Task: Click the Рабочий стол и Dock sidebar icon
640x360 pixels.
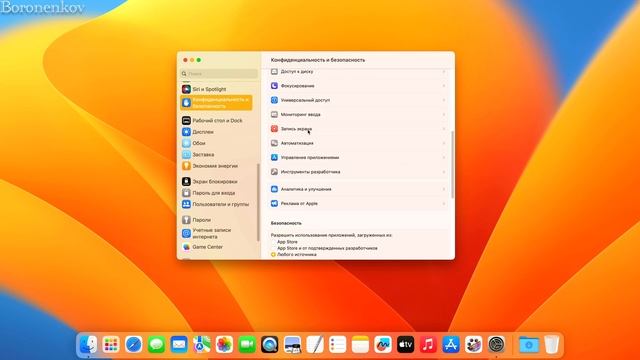Action: click(186, 120)
